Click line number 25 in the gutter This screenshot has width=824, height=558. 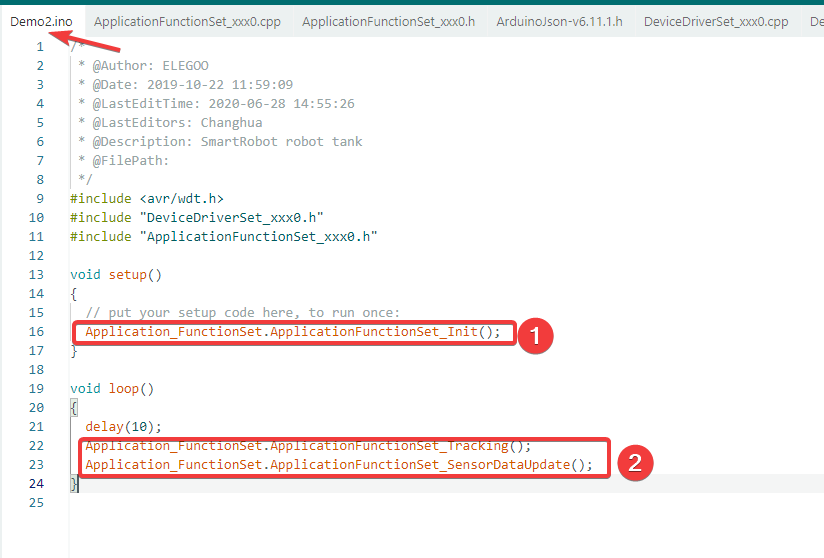pos(36,502)
